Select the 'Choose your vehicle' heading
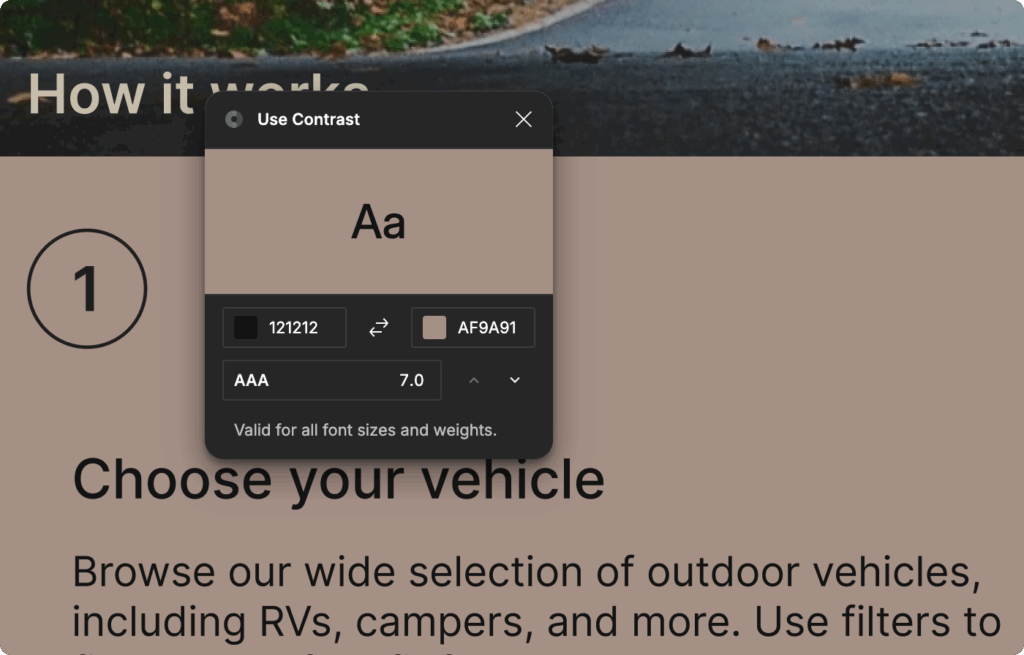This screenshot has height=655, width=1024. pos(338,481)
